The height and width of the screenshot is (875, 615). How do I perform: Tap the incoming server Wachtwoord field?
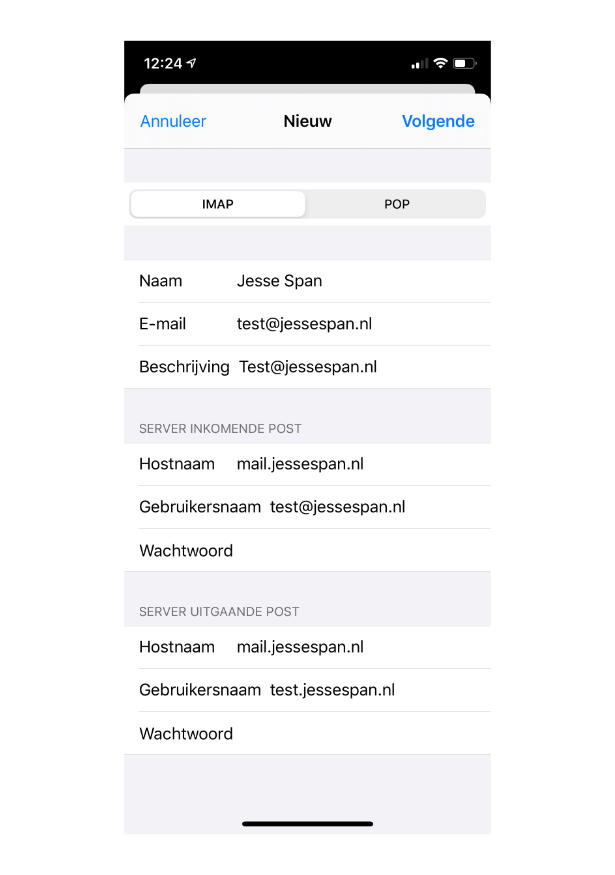point(308,551)
